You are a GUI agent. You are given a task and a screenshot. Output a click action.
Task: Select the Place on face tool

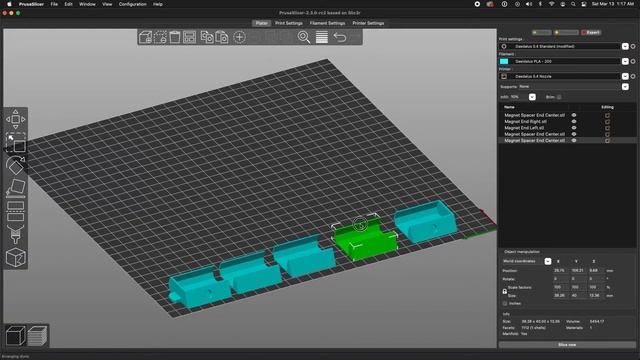click(x=16, y=187)
